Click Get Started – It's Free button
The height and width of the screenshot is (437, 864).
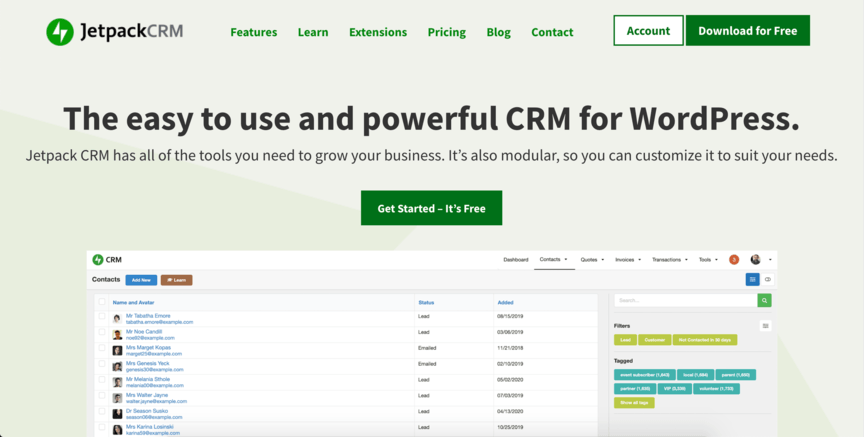click(x=431, y=208)
